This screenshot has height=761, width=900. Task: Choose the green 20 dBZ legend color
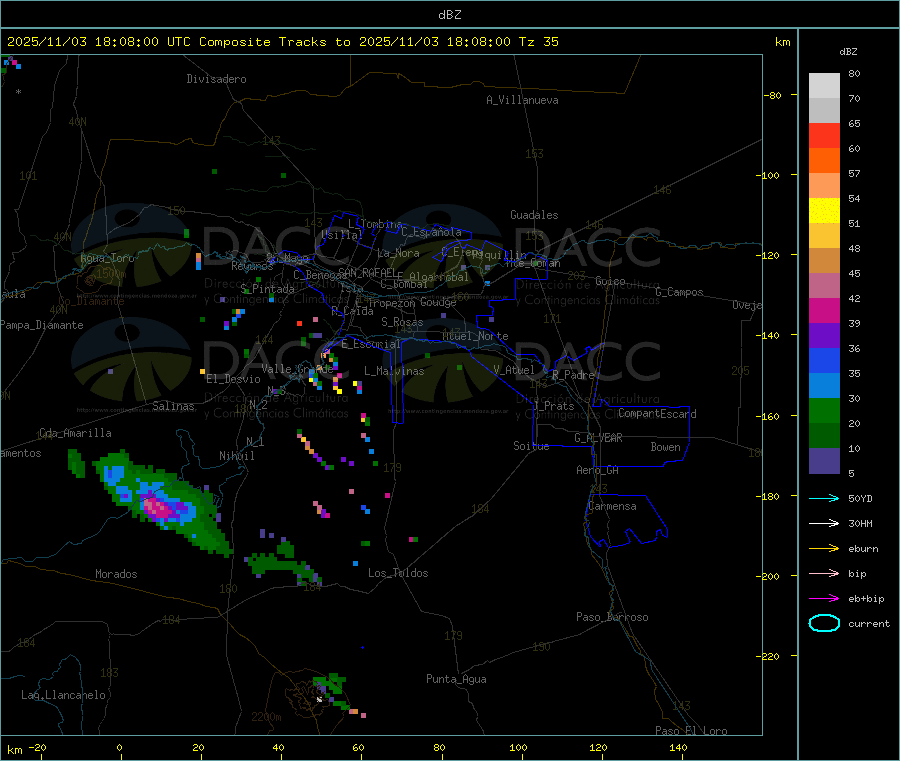824,410
